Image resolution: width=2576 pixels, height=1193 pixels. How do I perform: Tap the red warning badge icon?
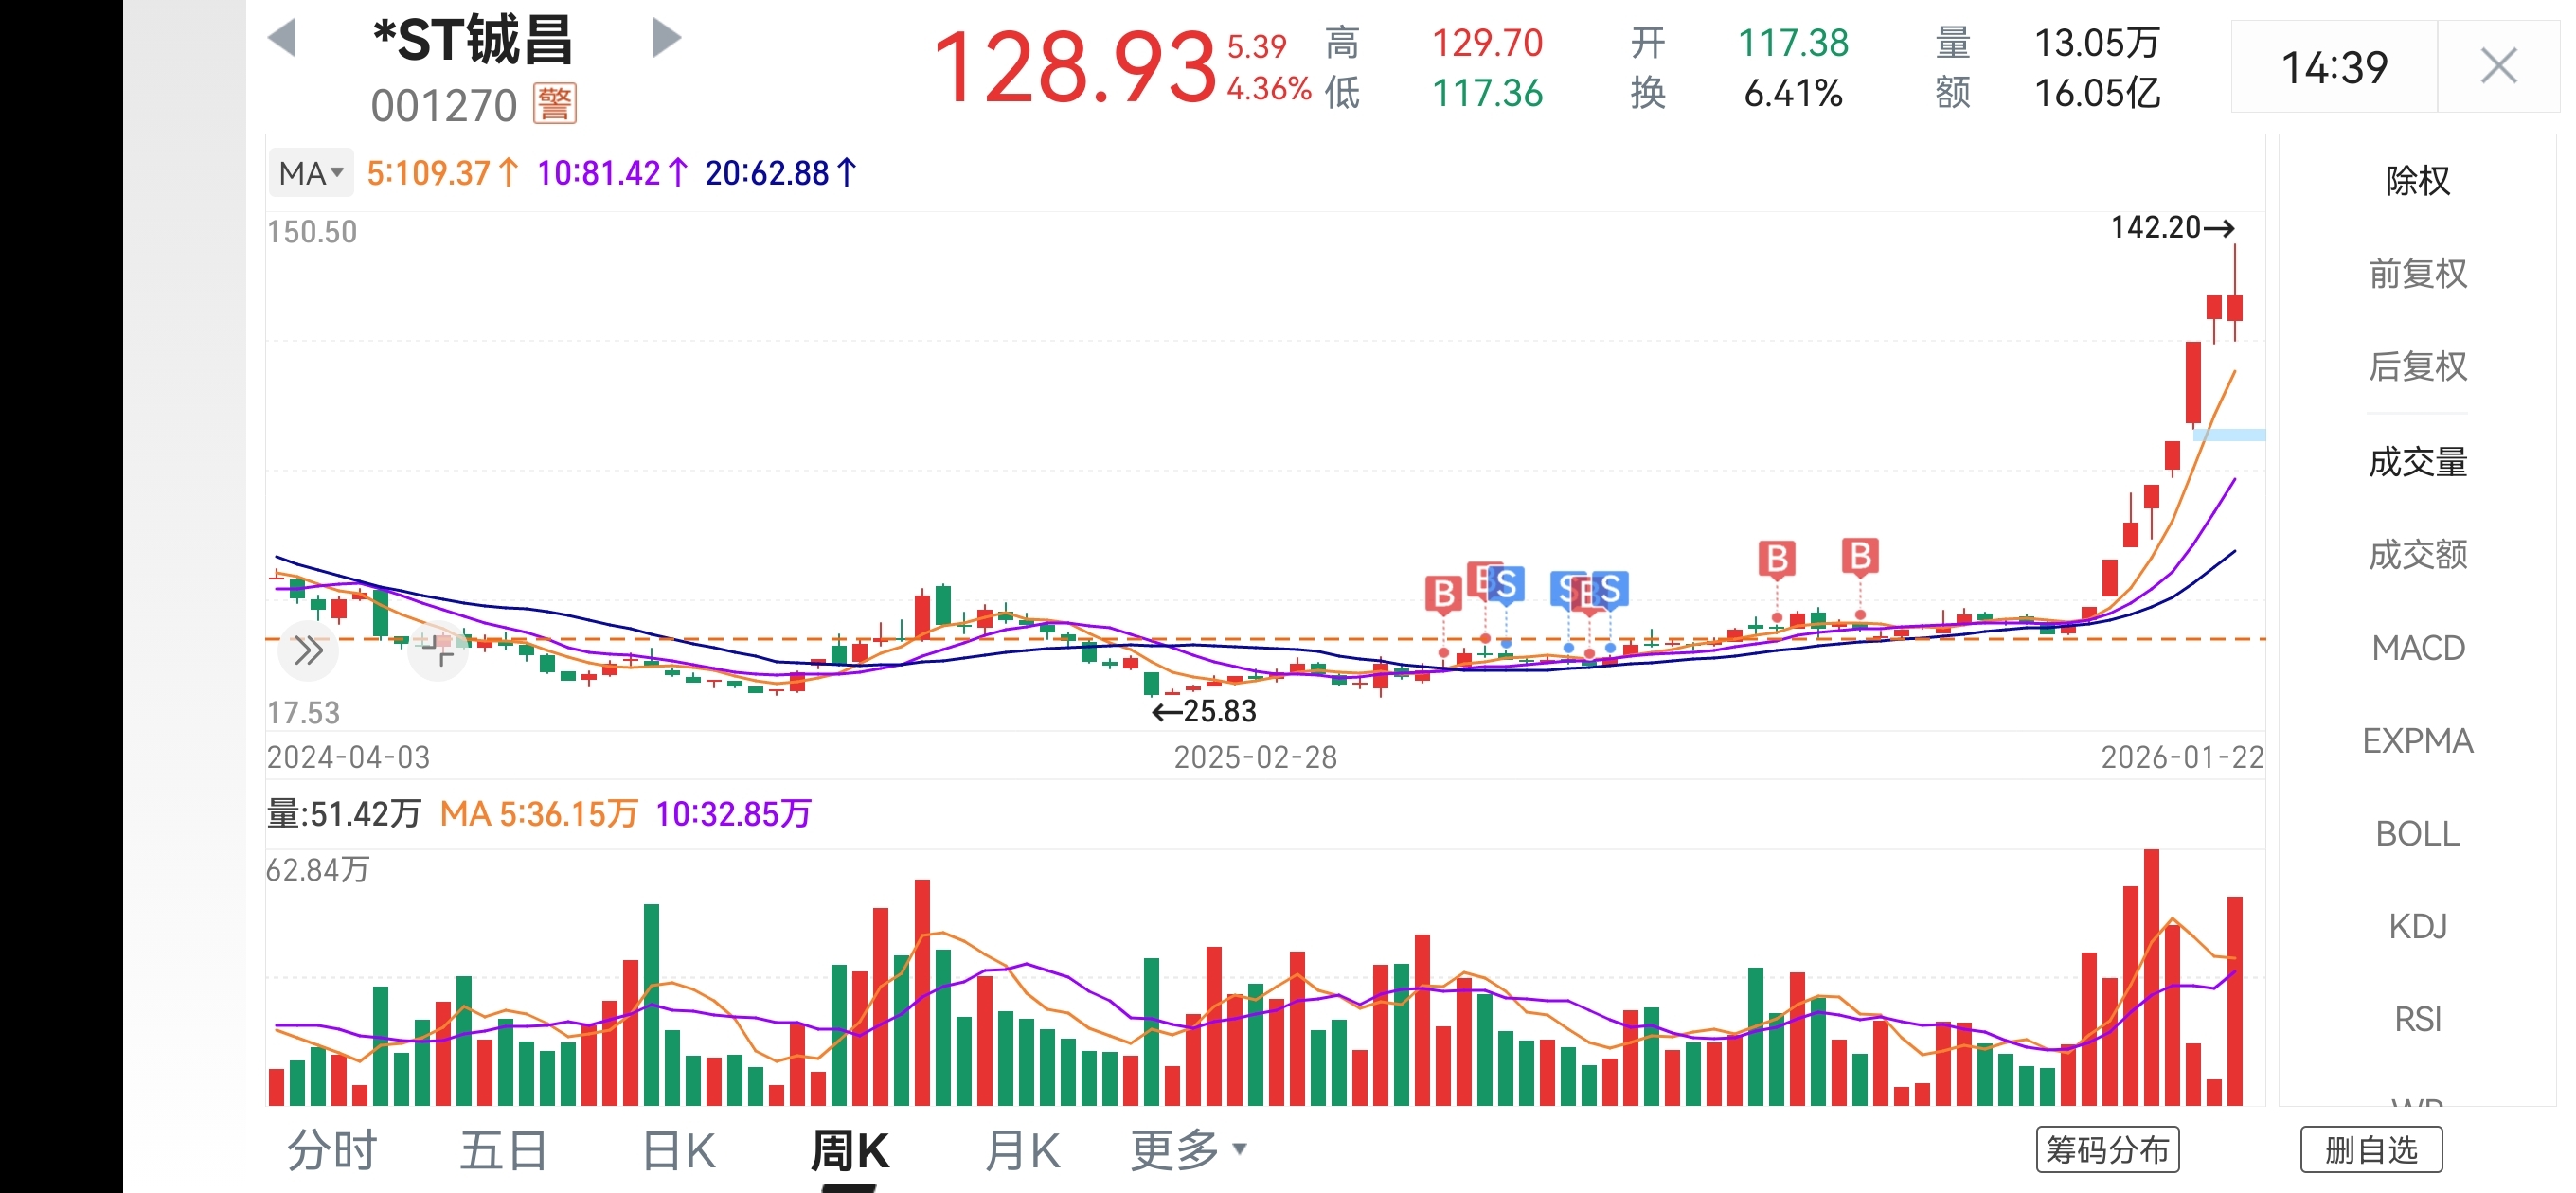pos(555,104)
